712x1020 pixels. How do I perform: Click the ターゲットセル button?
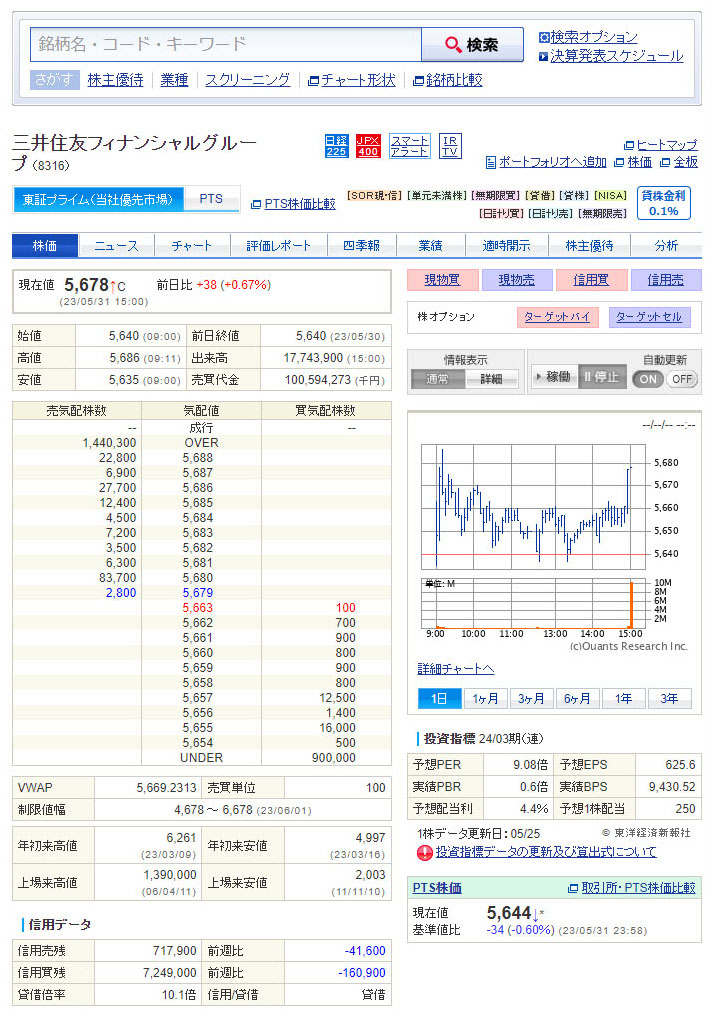648,317
